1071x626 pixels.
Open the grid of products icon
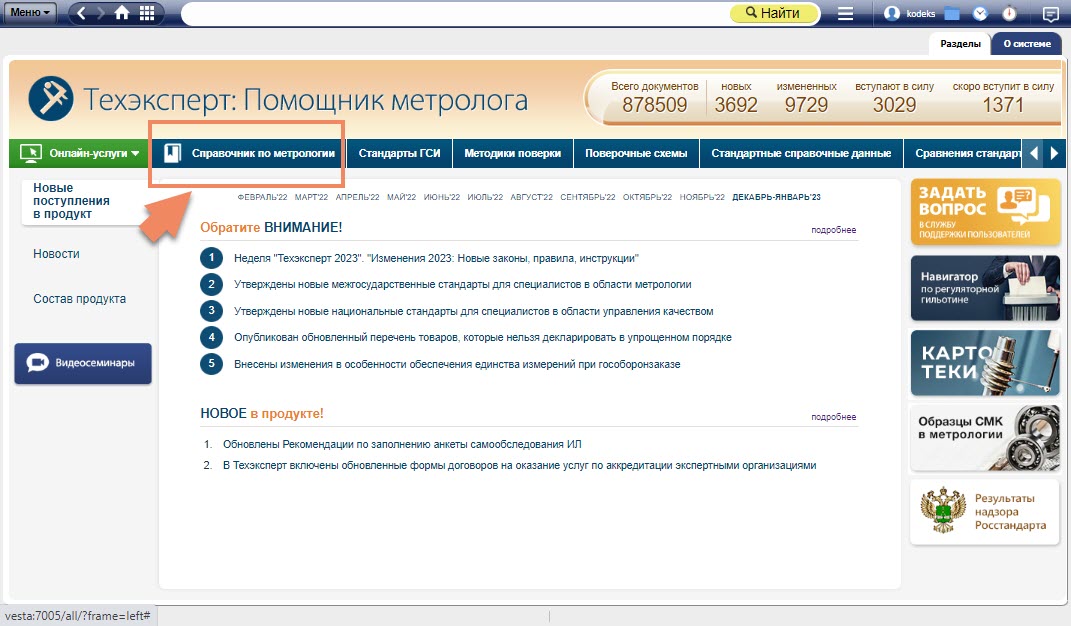point(147,13)
